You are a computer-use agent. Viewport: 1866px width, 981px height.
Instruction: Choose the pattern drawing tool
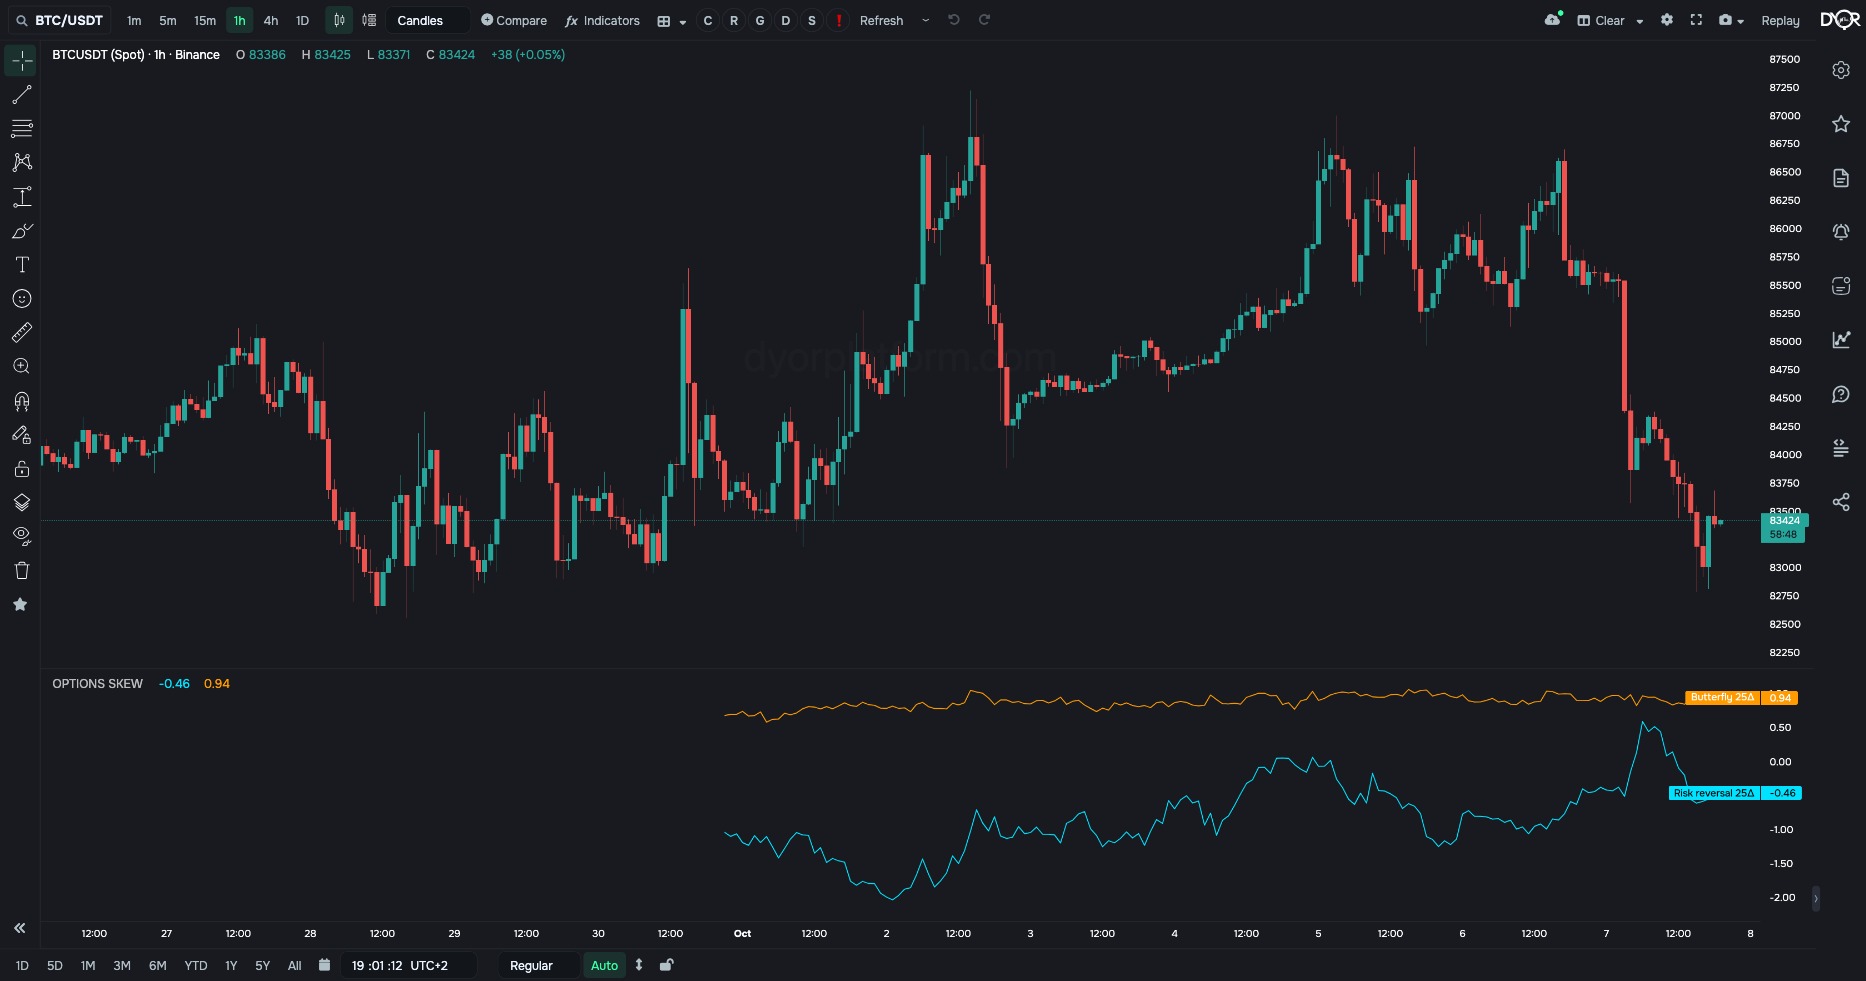coord(21,162)
